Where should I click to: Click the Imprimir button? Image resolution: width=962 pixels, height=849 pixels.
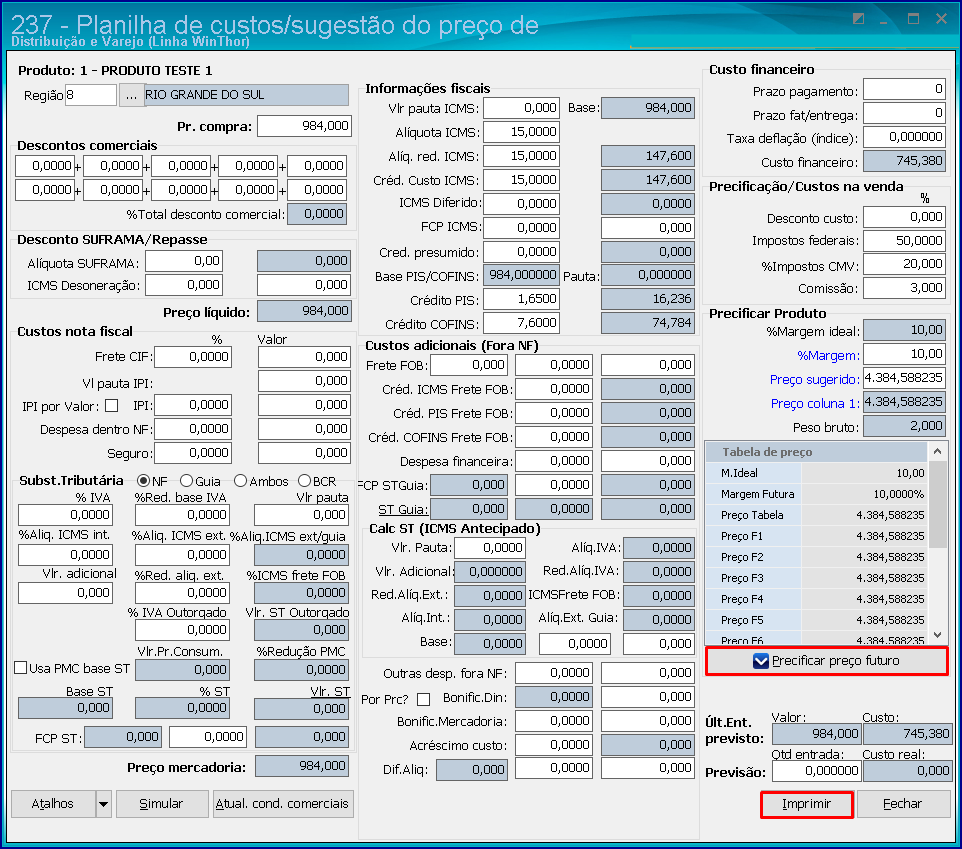[806, 804]
